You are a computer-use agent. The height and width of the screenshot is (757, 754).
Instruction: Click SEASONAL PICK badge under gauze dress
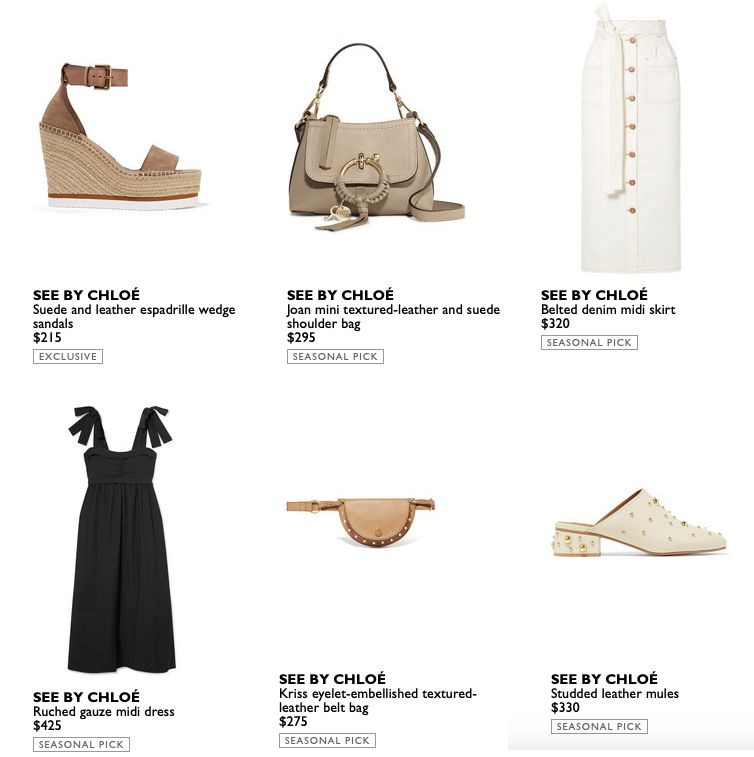coord(81,744)
